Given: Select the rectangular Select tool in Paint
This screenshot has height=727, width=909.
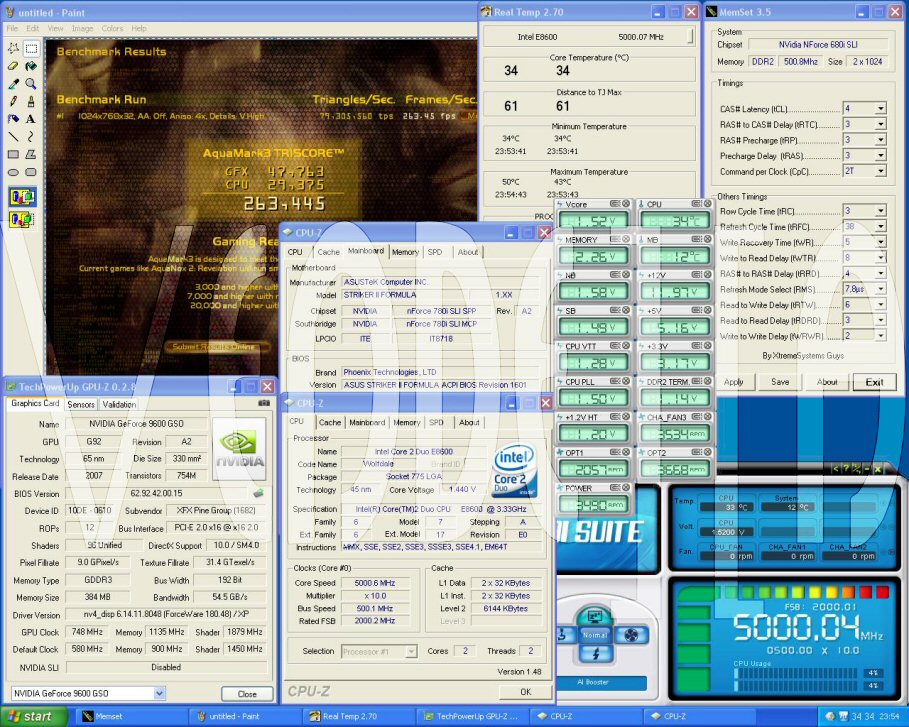Looking at the screenshot, I should [x=31, y=48].
